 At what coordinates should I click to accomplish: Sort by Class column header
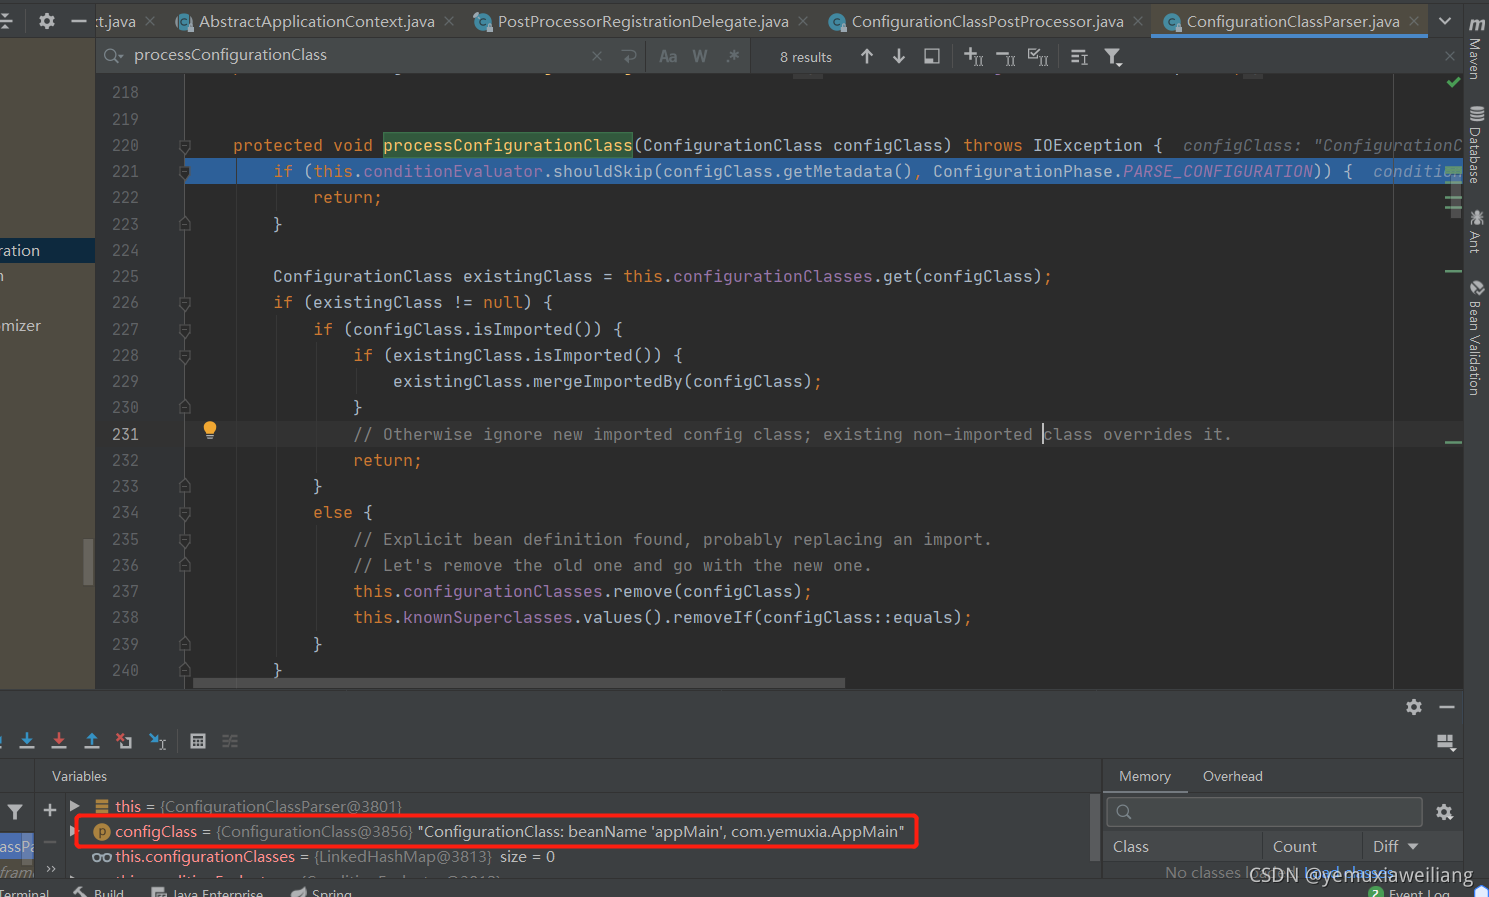(x=1183, y=846)
